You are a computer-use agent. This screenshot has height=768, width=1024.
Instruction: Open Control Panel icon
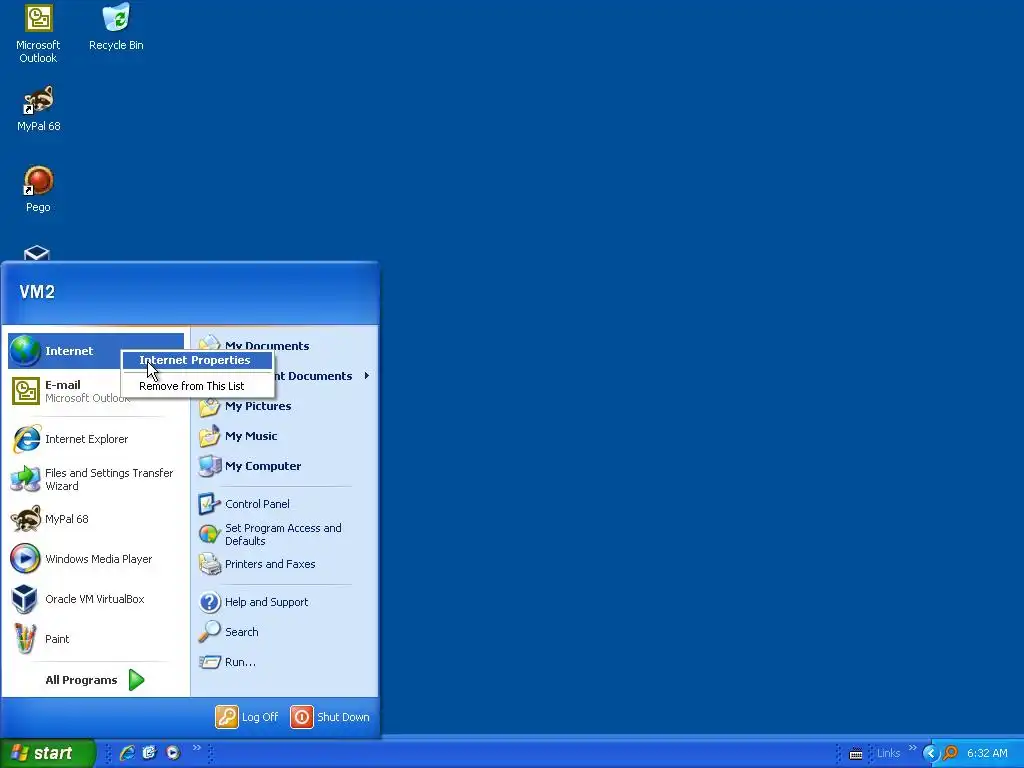(x=210, y=504)
